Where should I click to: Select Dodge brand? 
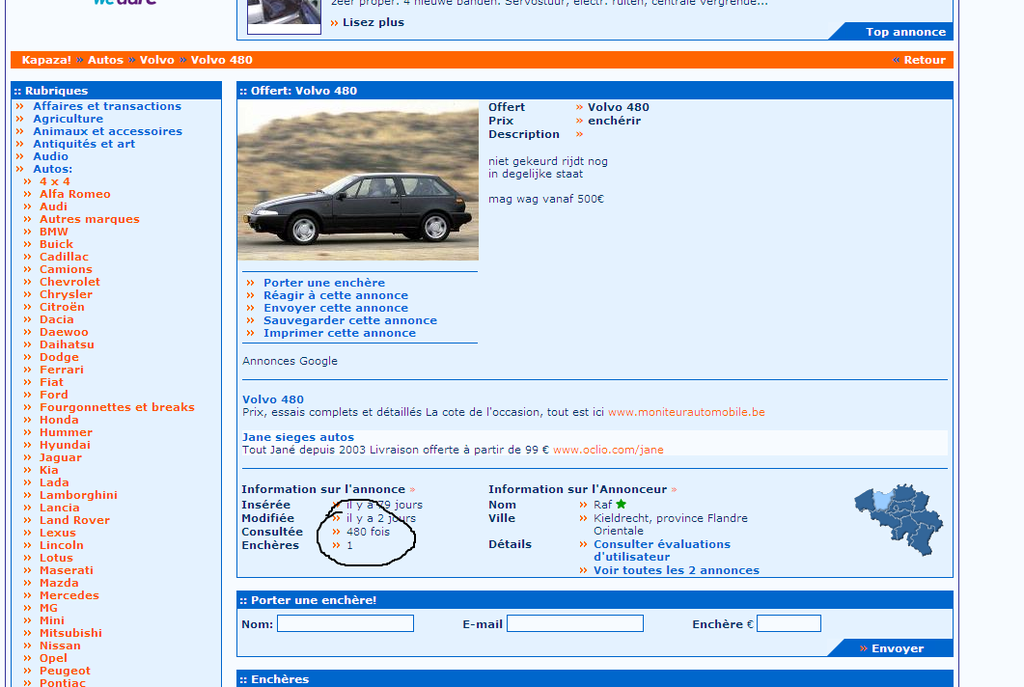59,357
